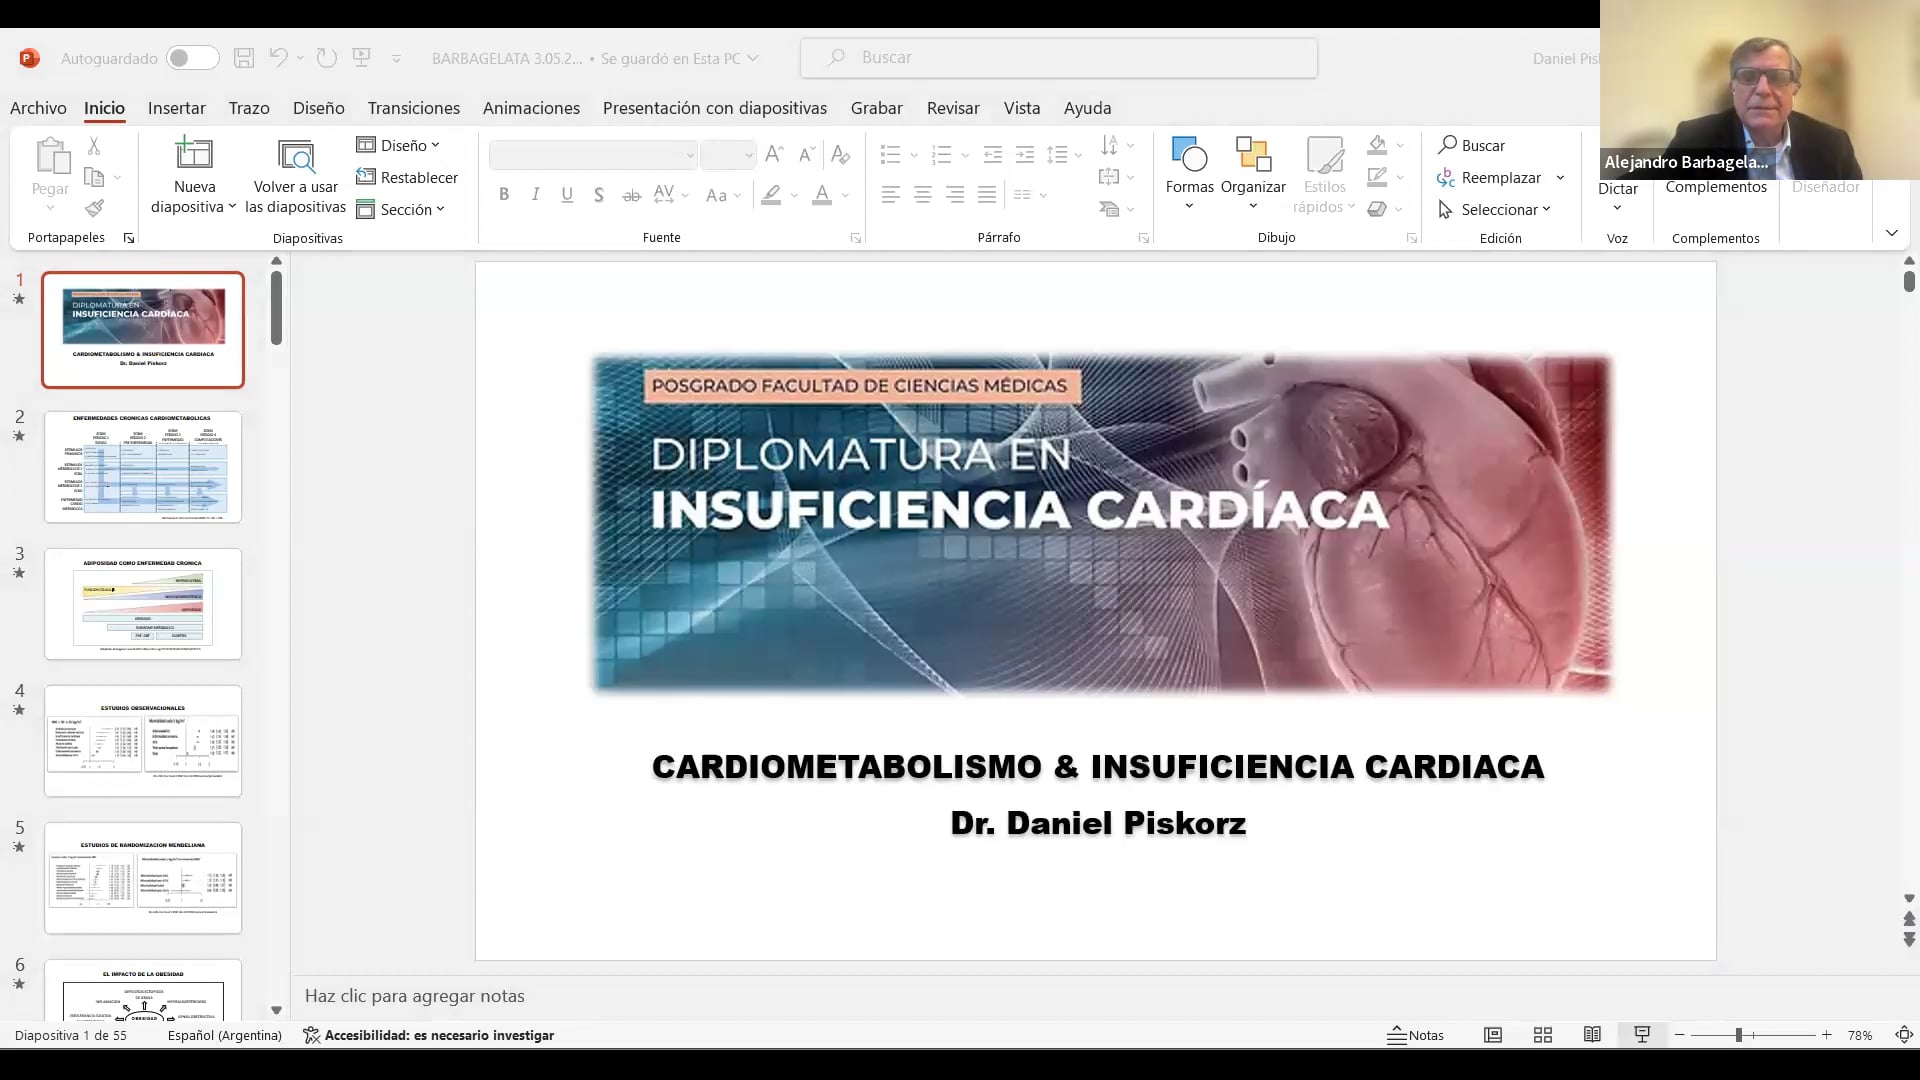This screenshot has width=1920, height=1080.
Task: Open reading view from status bar
Action: (1592, 1035)
